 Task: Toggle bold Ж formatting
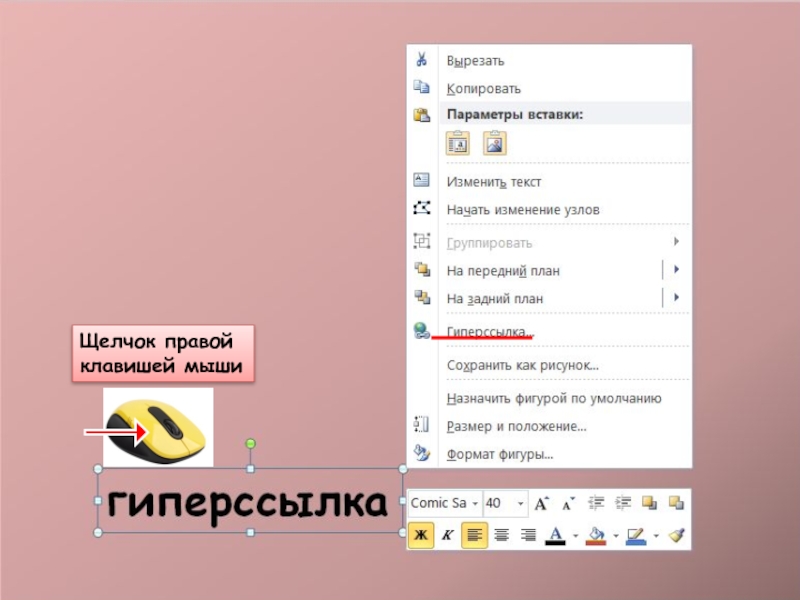pyautogui.click(x=421, y=535)
